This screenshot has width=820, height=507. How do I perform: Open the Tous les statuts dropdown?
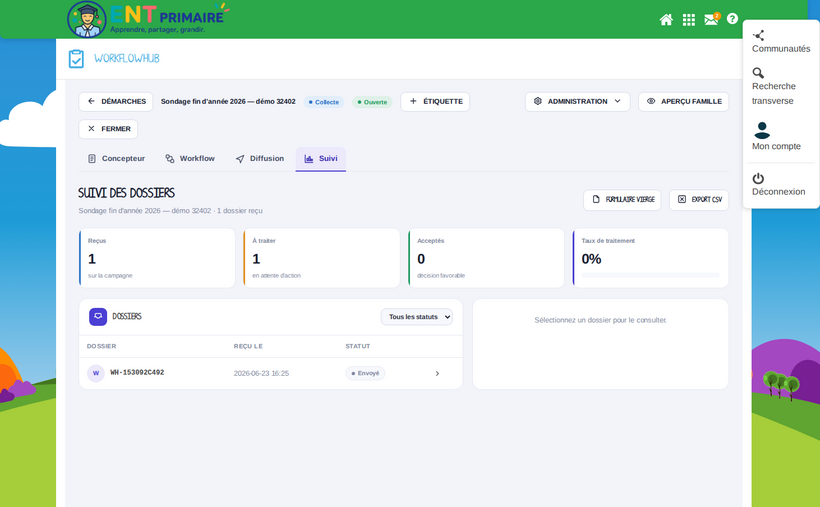point(417,317)
